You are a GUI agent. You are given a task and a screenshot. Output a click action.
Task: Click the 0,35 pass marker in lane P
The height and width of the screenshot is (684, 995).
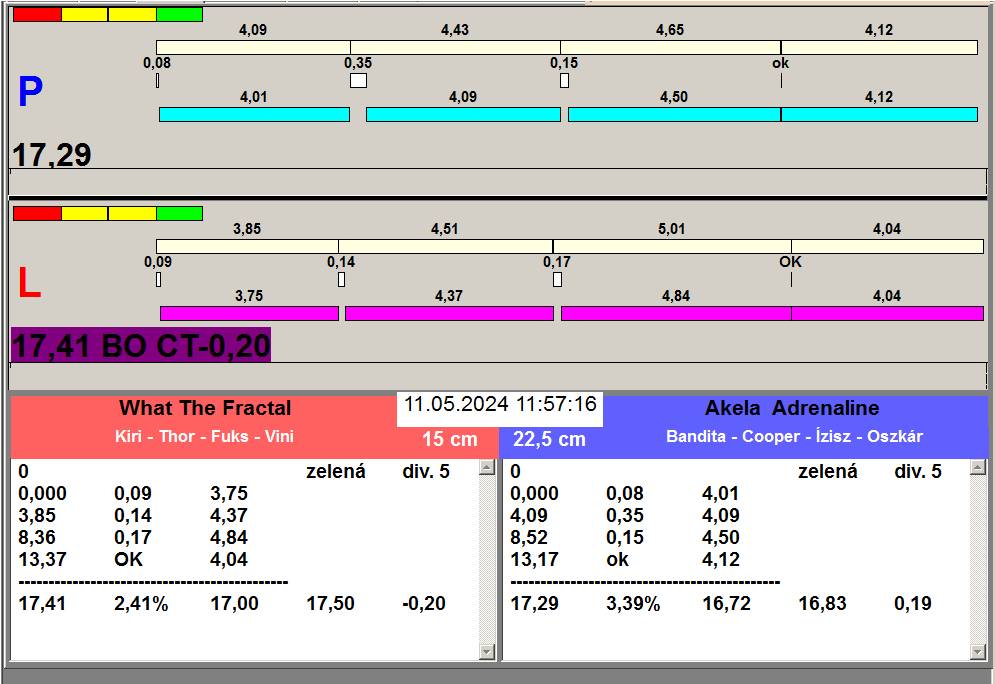coord(359,81)
